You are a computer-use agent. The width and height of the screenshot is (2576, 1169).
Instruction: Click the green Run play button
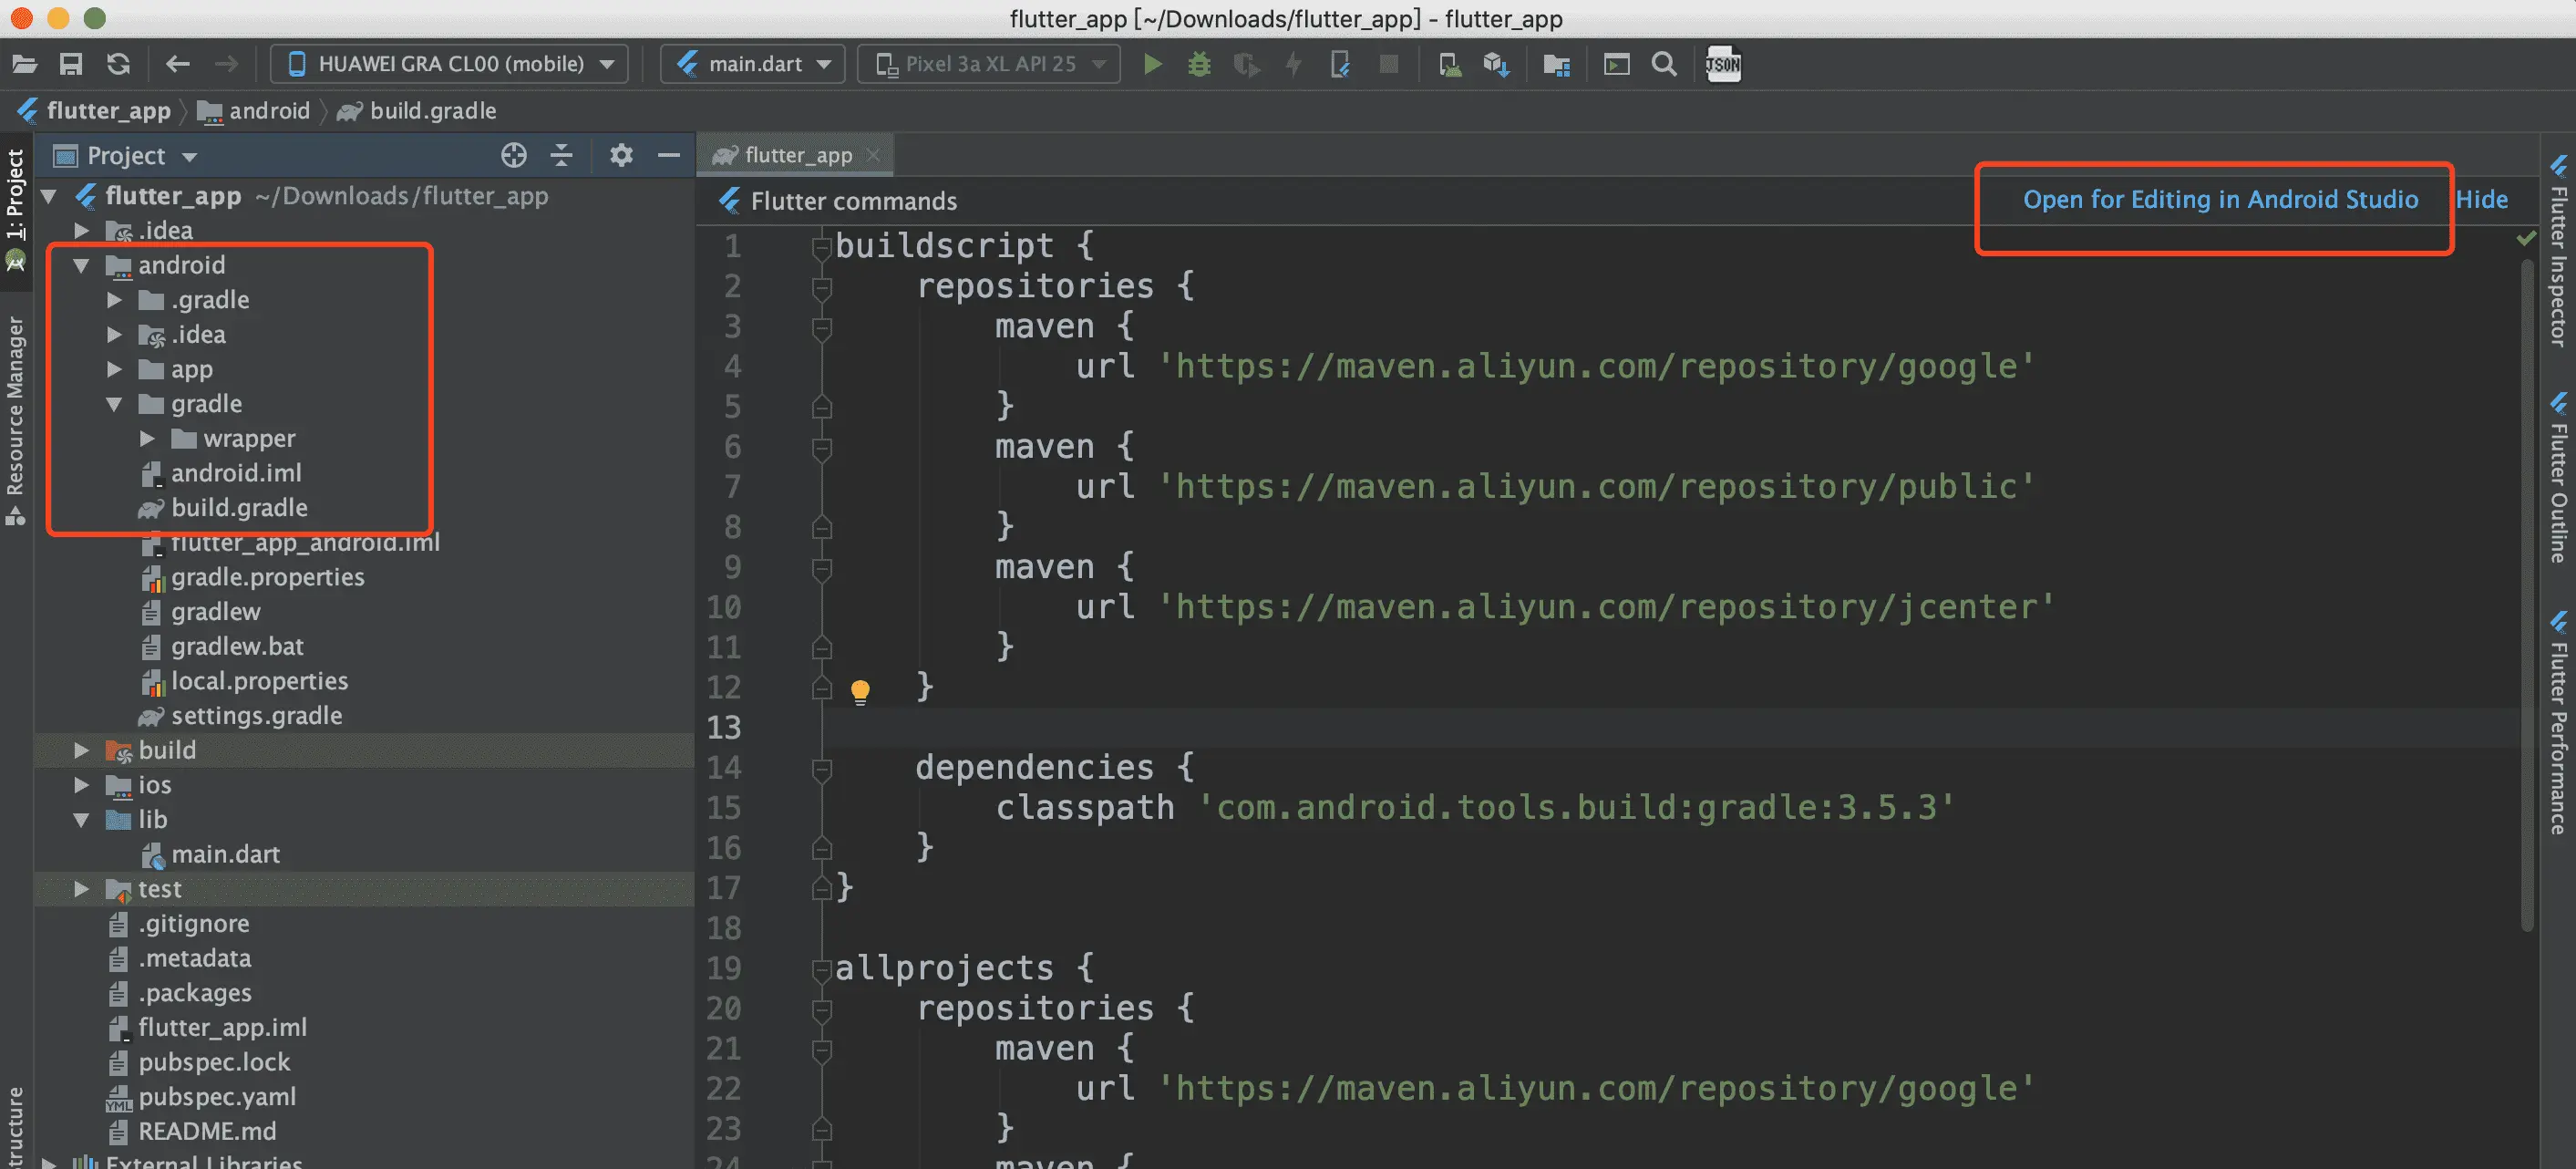pyautogui.click(x=1152, y=64)
